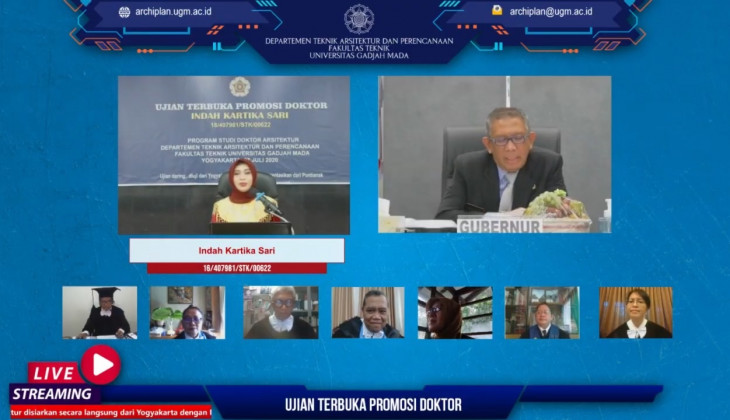Click the globe icon beside archiplan.ugm.ac.id
This screenshot has height=420, width=730.
coord(124,12)
